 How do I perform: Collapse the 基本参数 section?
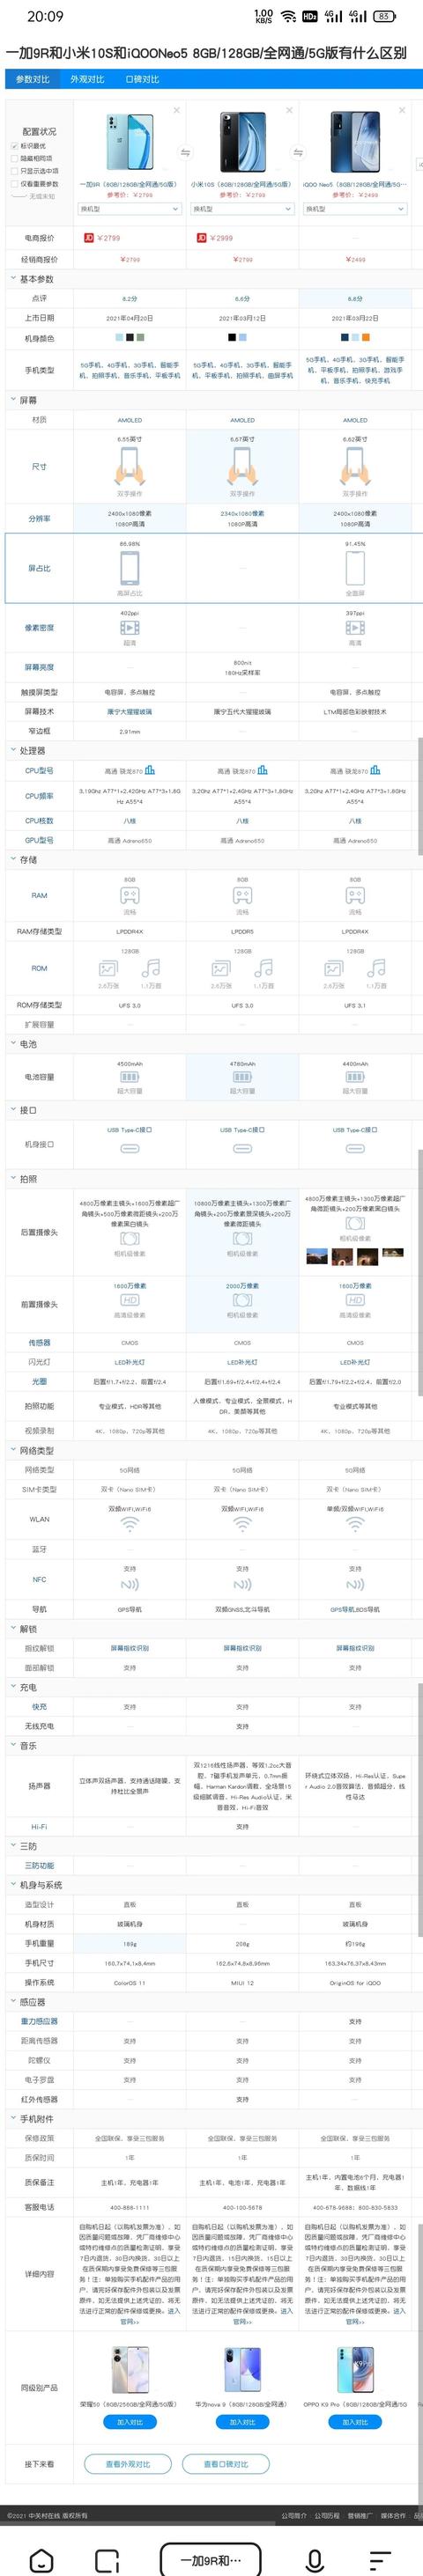coord(13,279)
